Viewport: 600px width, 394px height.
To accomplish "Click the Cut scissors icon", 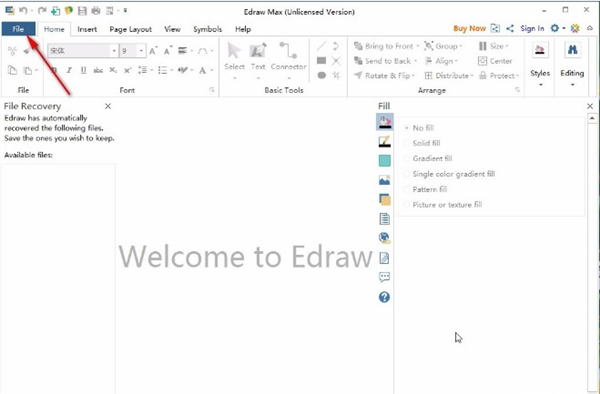I will (12, 51).
